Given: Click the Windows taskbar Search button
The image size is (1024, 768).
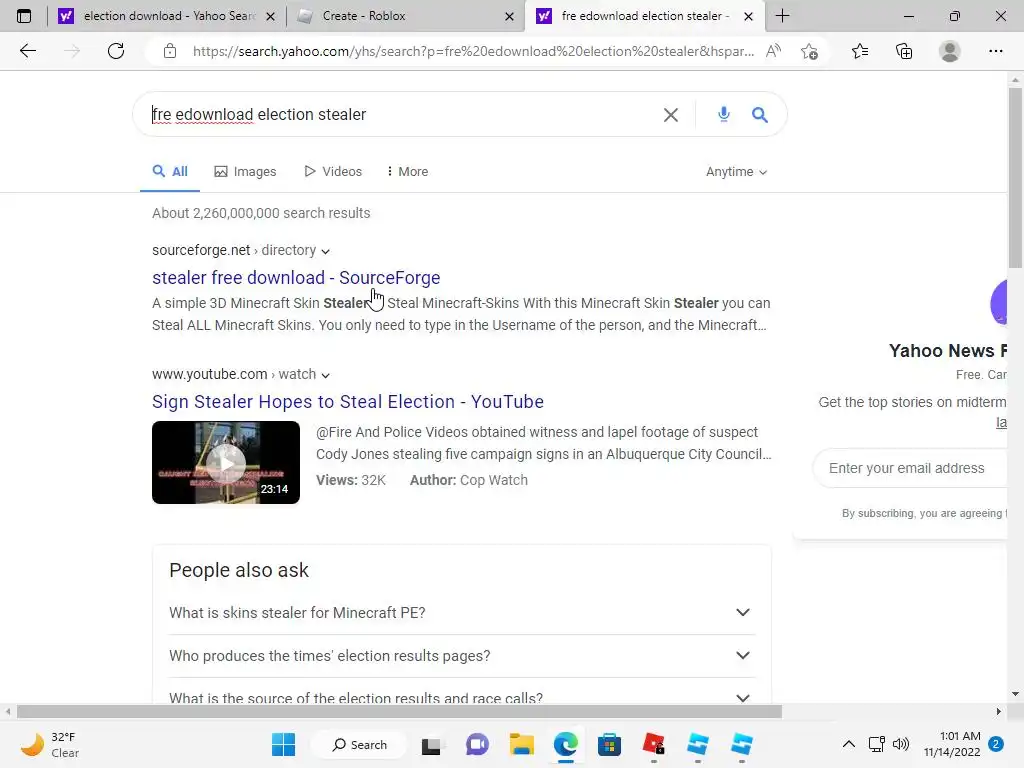Looking at the screenshot, I should 359,744.
